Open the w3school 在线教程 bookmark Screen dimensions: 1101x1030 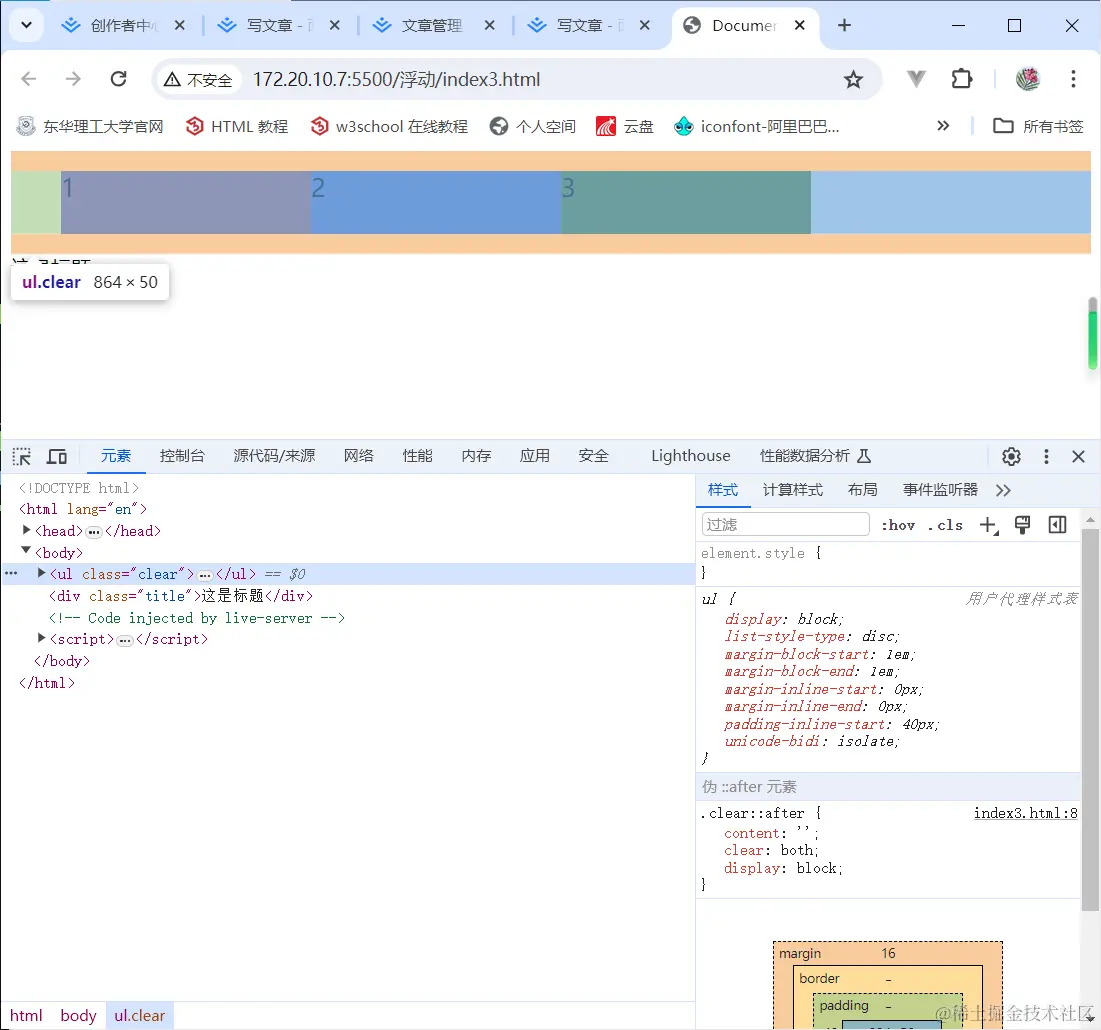tap(389, 126)
